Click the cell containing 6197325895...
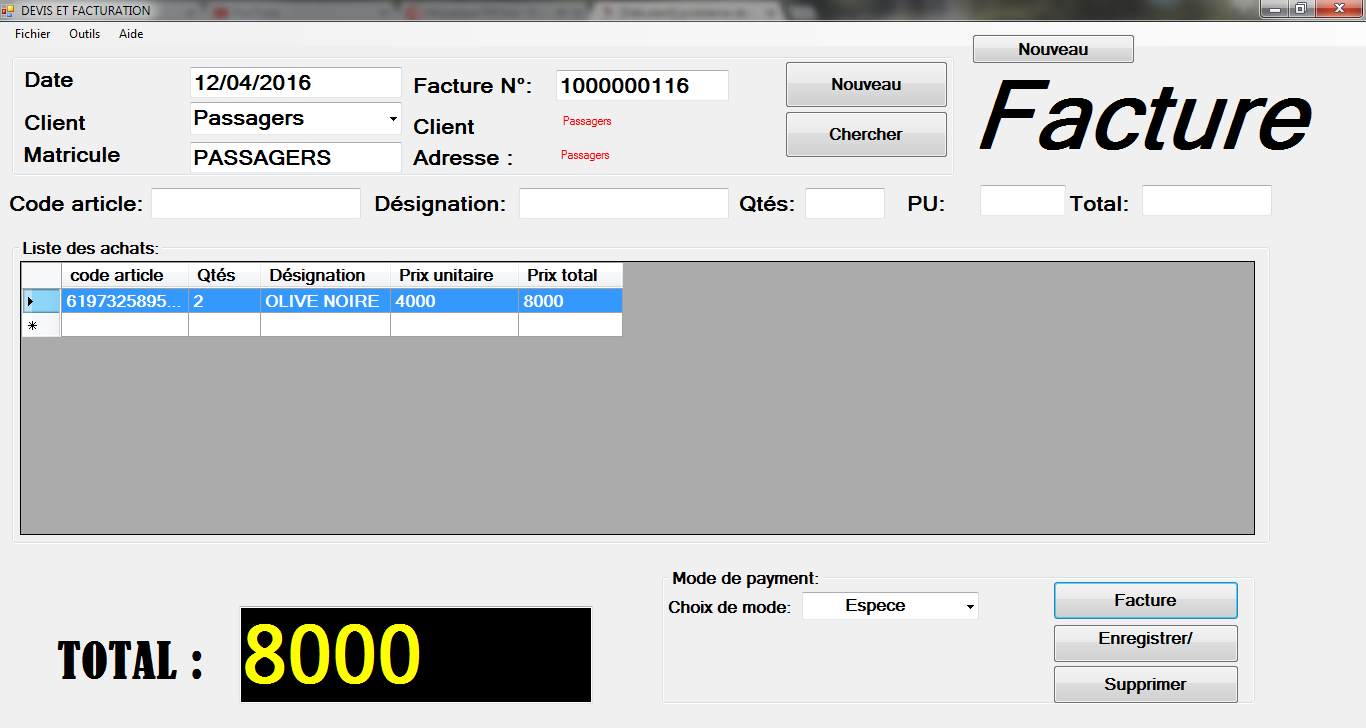The image size is (1366, 728). [125, 301]
